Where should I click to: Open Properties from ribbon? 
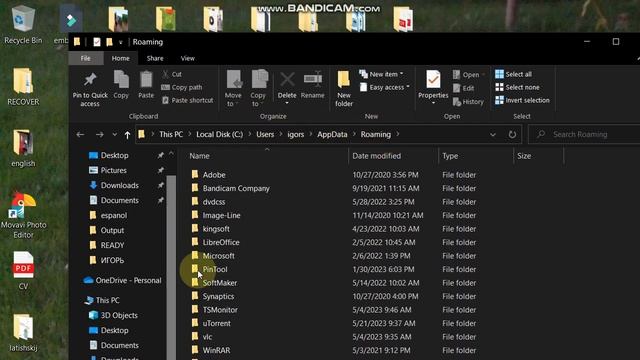(433, 87)
